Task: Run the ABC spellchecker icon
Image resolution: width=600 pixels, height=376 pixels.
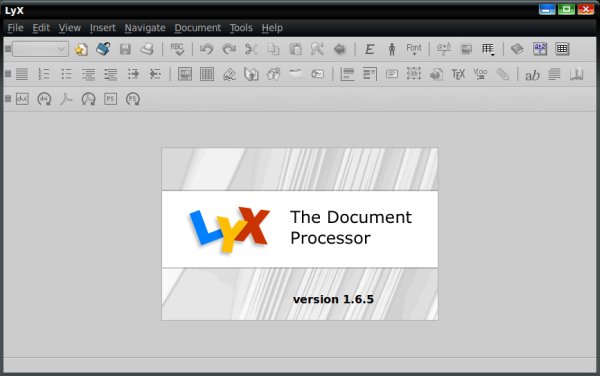Action: point(177,49)
